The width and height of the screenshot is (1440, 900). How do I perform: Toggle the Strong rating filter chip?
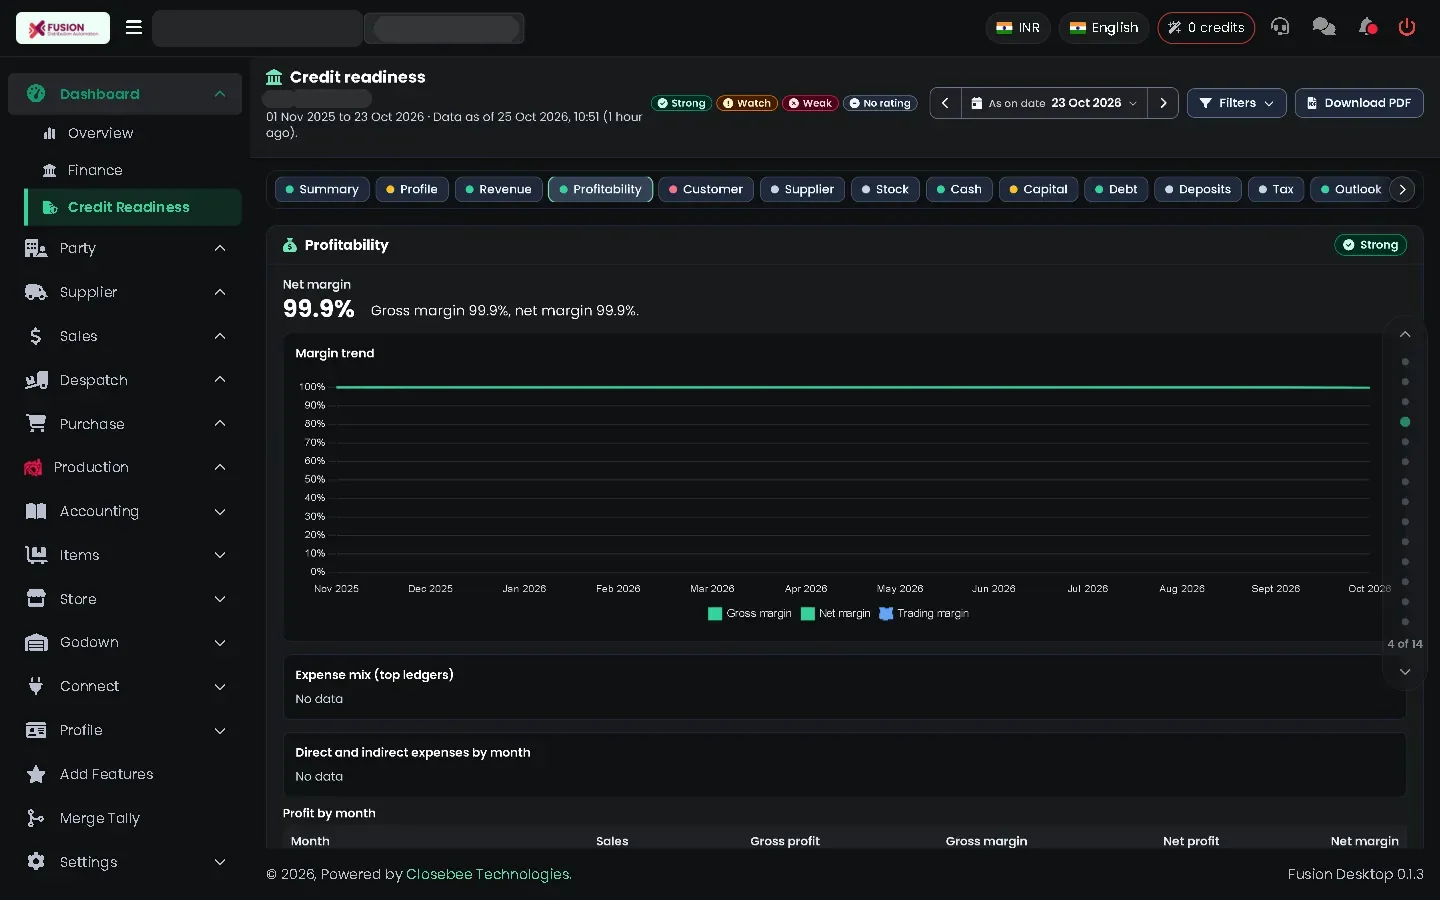(681, 103)
